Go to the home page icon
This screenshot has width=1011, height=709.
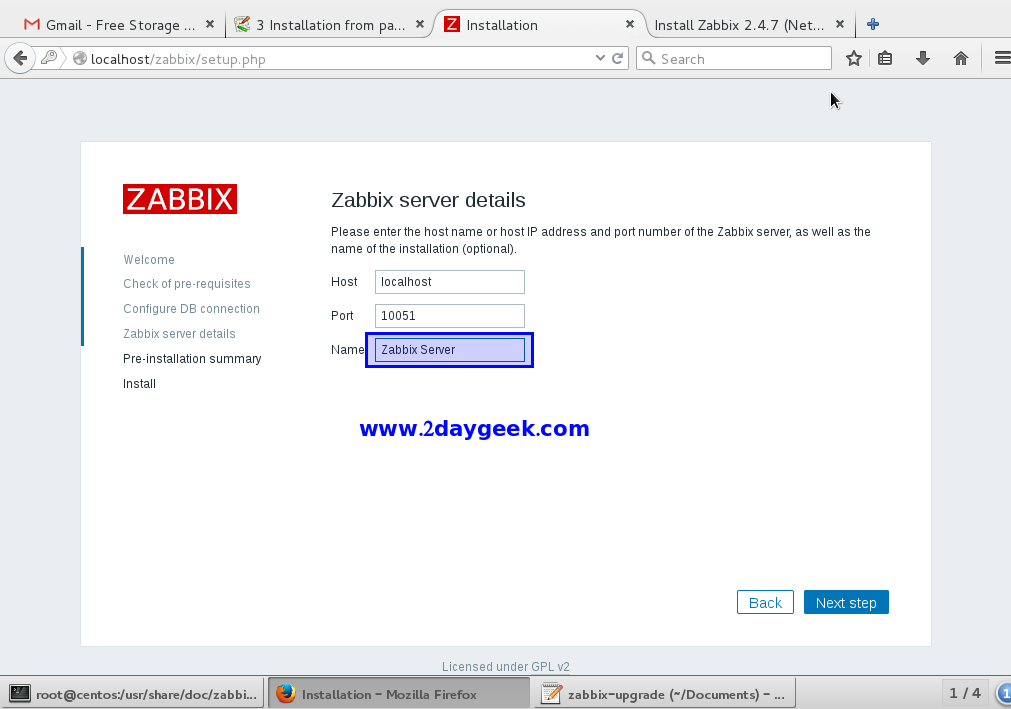[961, 59]
